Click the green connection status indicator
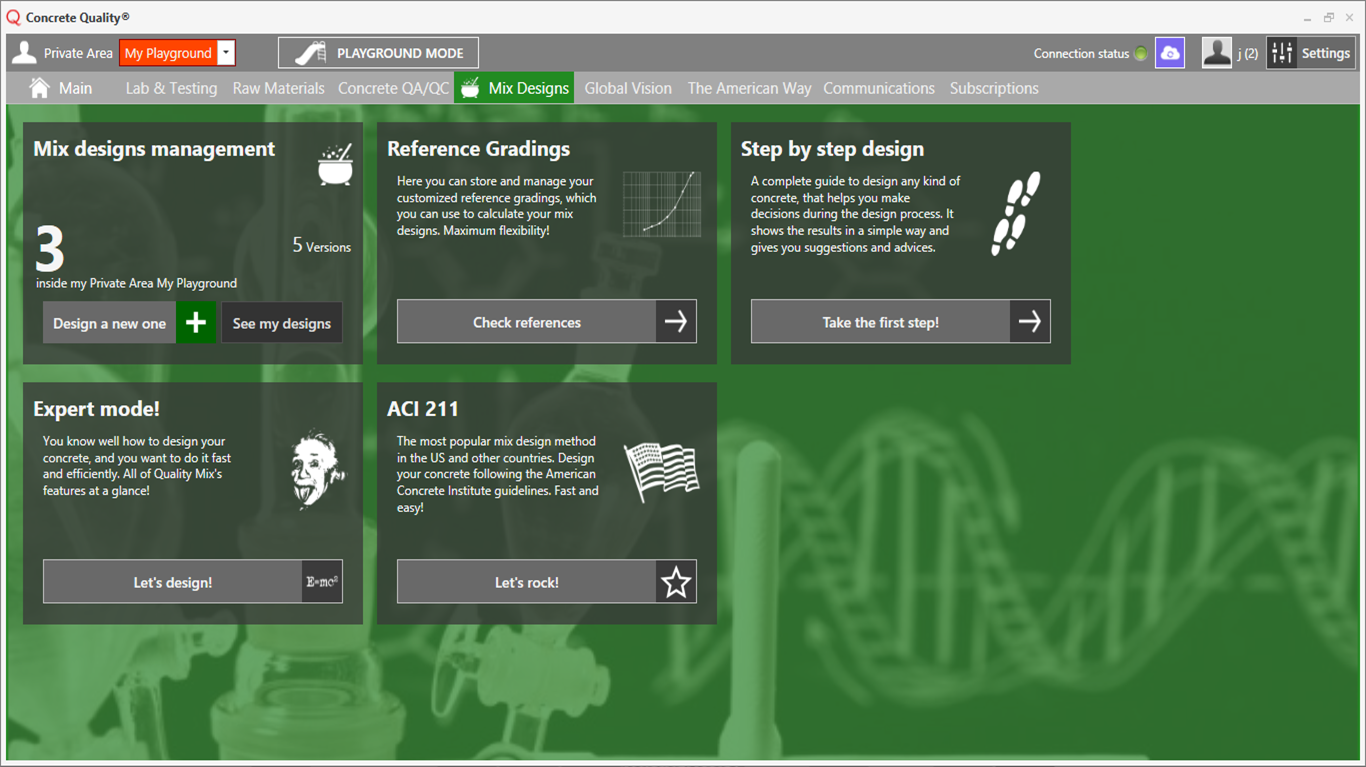Image resolution: width=1366 pixels, height=767 pixels. coord(1141,54)
